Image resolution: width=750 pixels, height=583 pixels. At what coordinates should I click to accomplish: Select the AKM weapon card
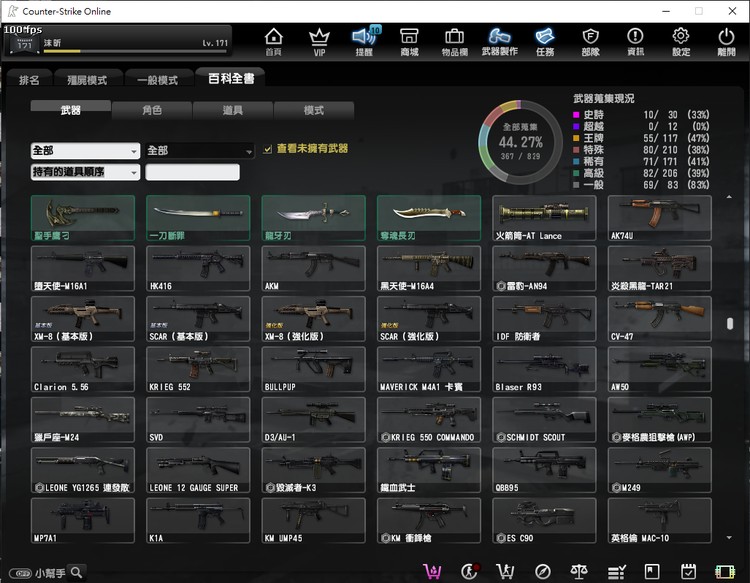point(313,268)
